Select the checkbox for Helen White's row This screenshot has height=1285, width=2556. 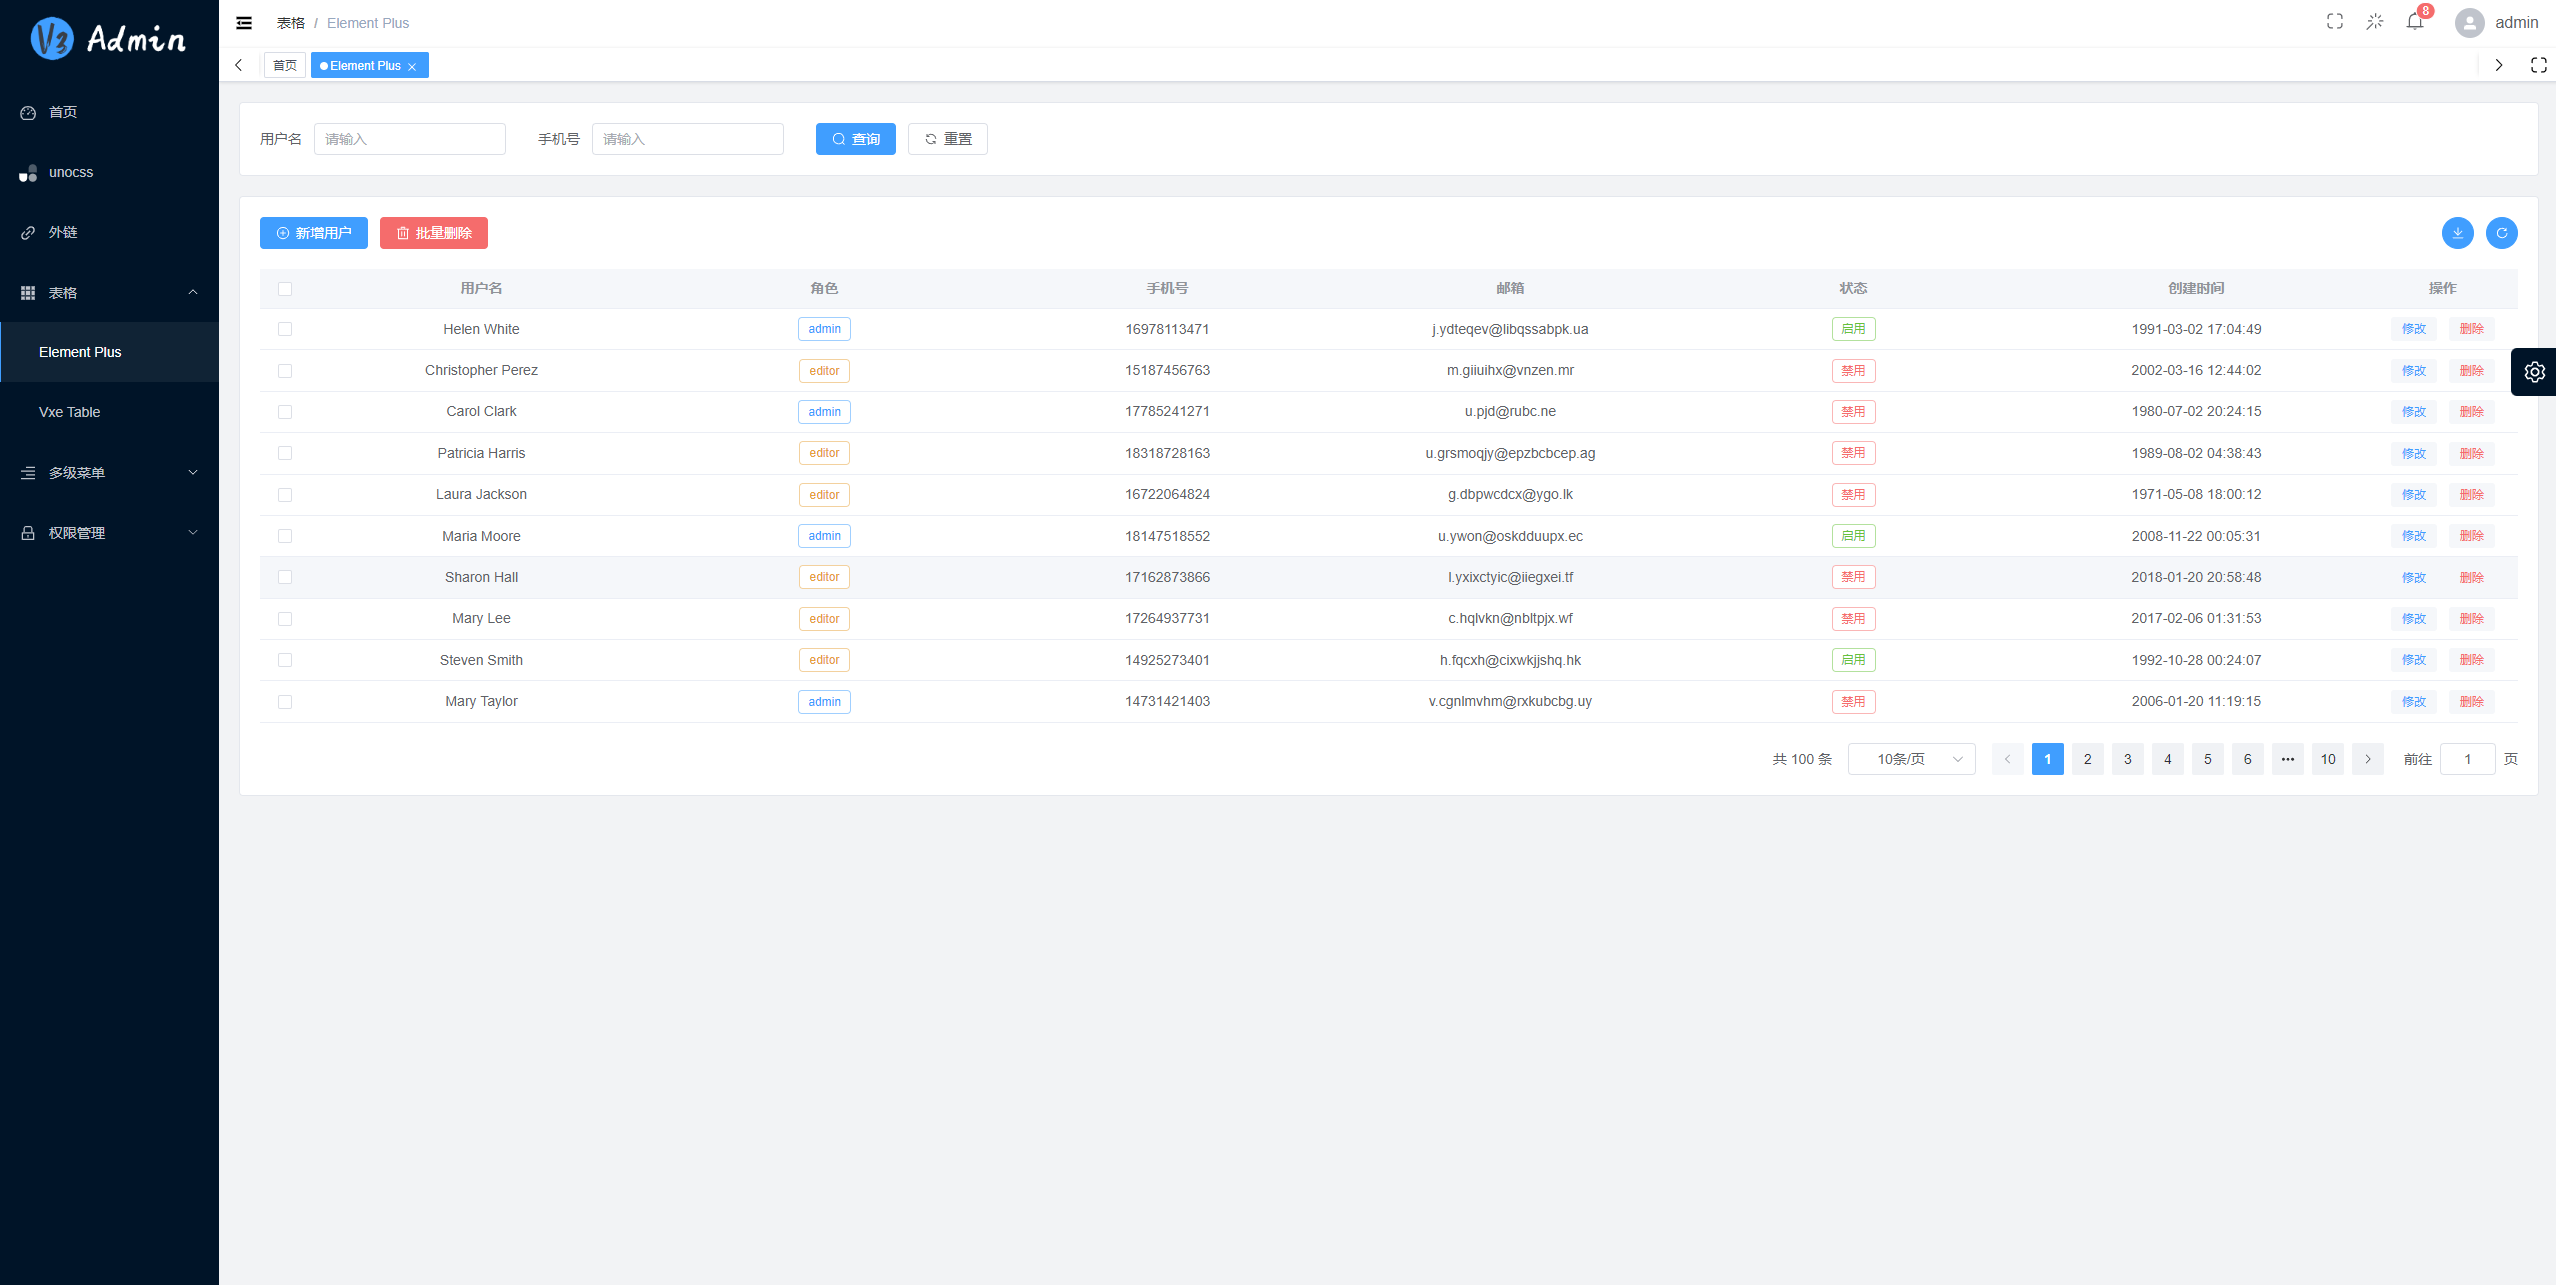point(286,329)
